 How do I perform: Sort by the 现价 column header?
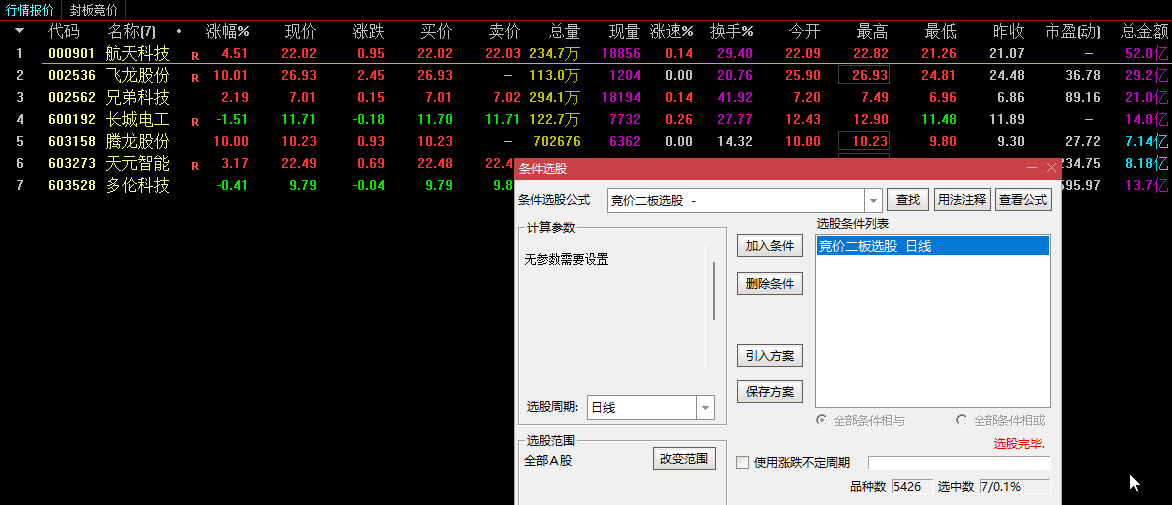point(300,31)
